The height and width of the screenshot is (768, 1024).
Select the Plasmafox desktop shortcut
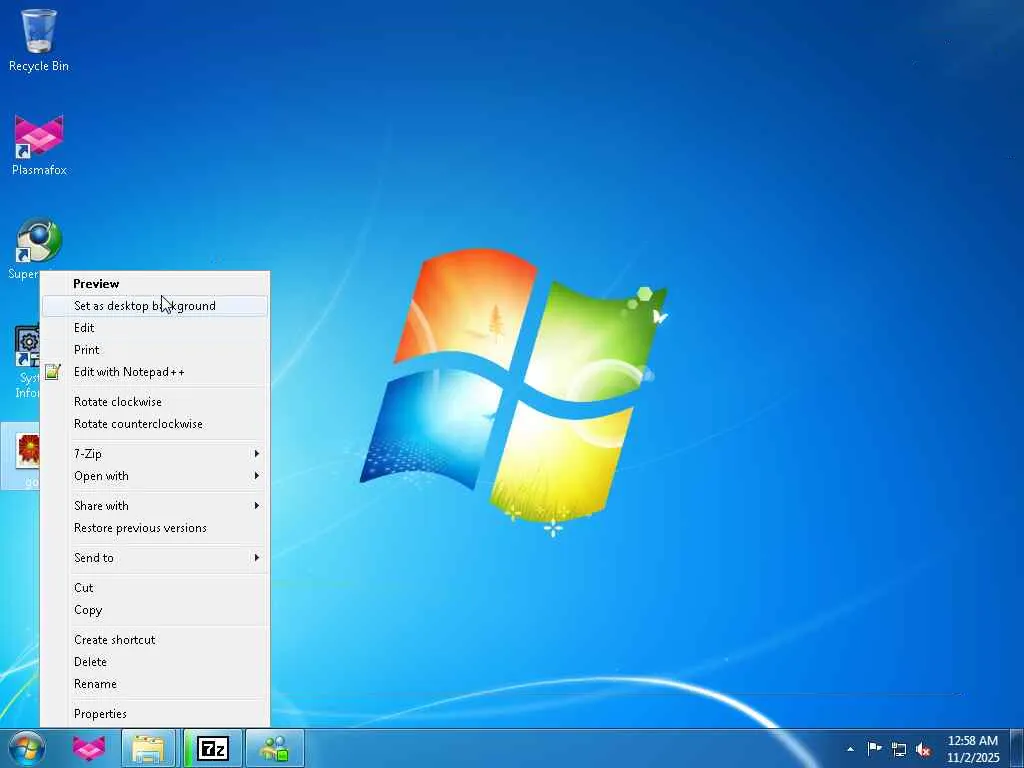(39, 145)
